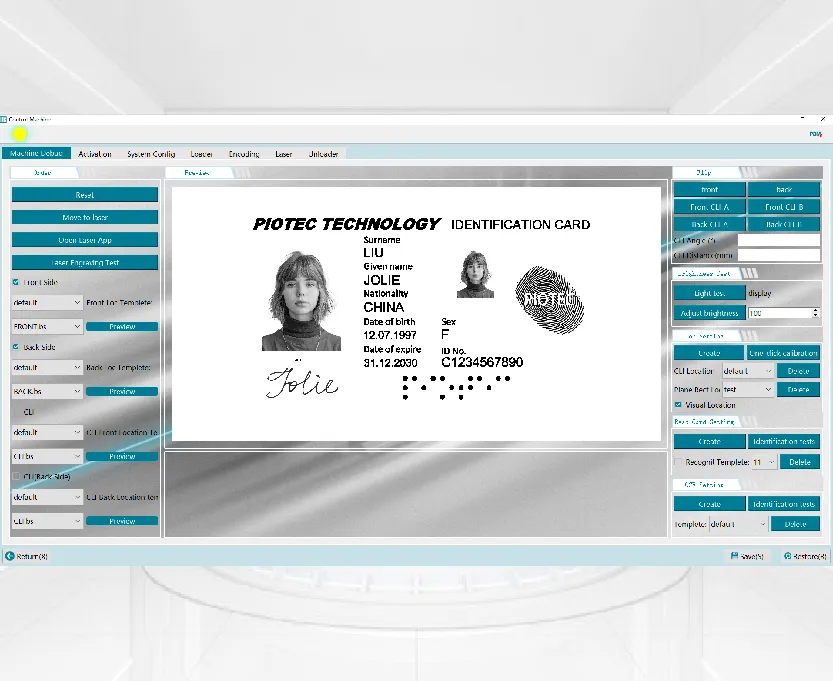Image resolution: width=833 pixels, height=681 pixels.
Task: Click the app icon in title bar
Action: 4,120
